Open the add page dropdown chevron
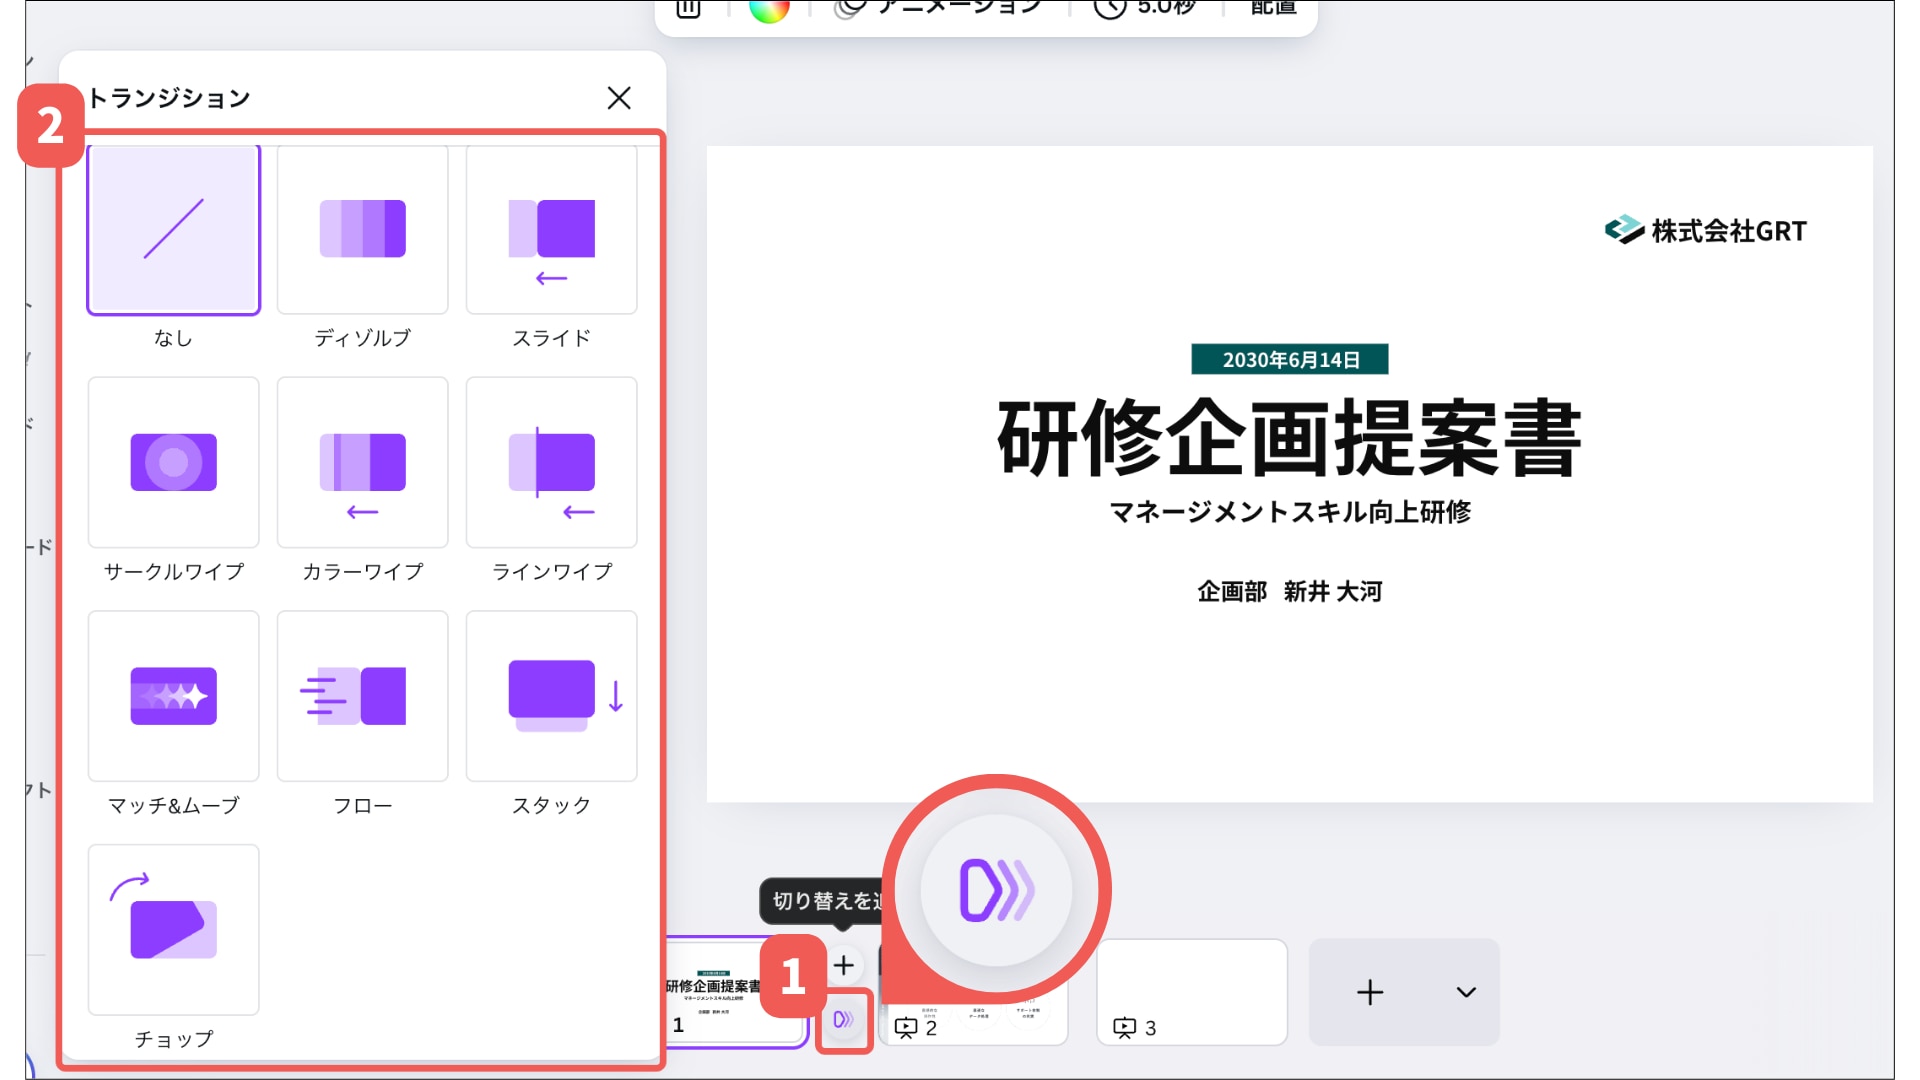Viewport: 1920px width, 1080px height. (1465, 992)
